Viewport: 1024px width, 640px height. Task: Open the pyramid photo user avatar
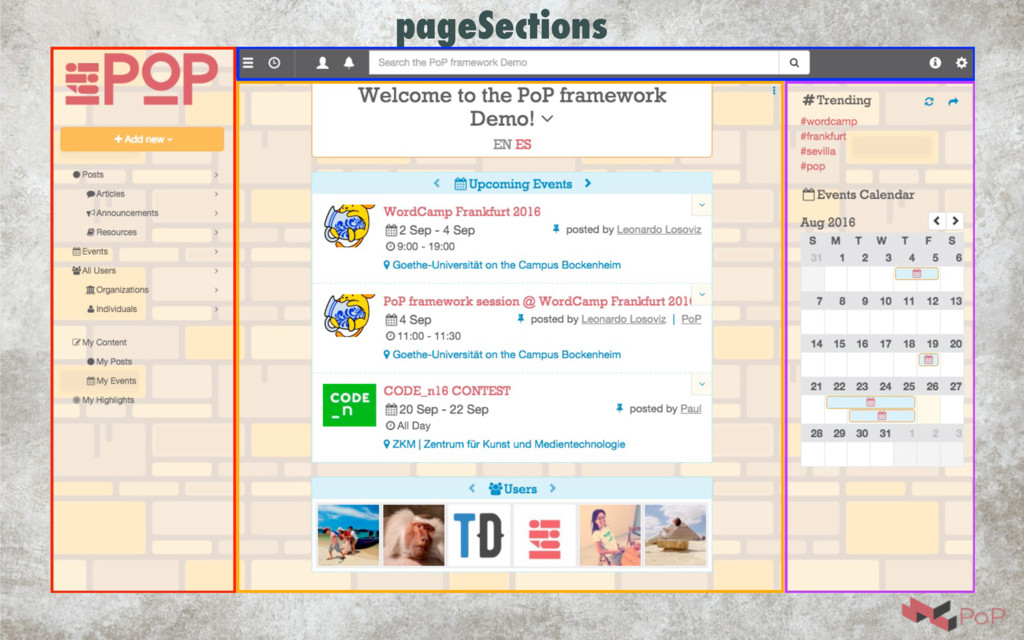tap(675, 535)
